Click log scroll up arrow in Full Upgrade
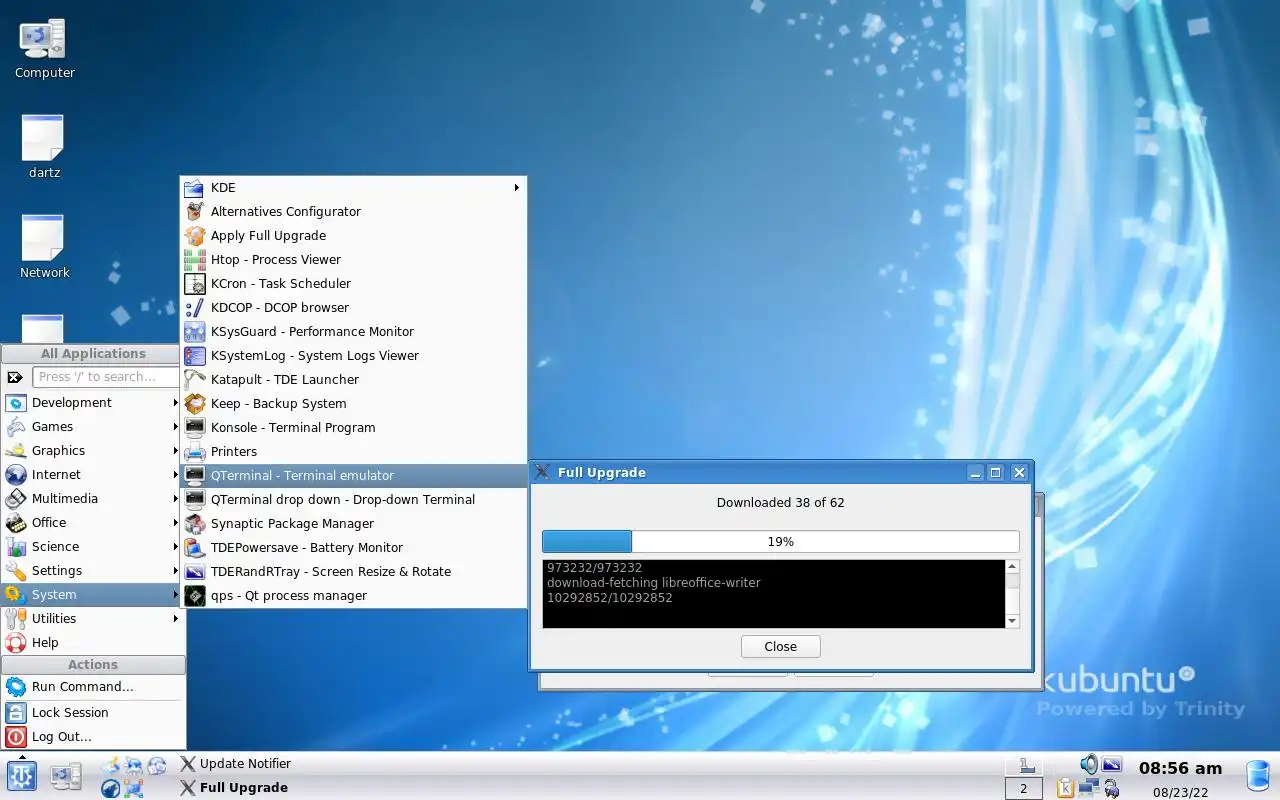Screen dimensions: 1280x800 tap(1012, 567)
